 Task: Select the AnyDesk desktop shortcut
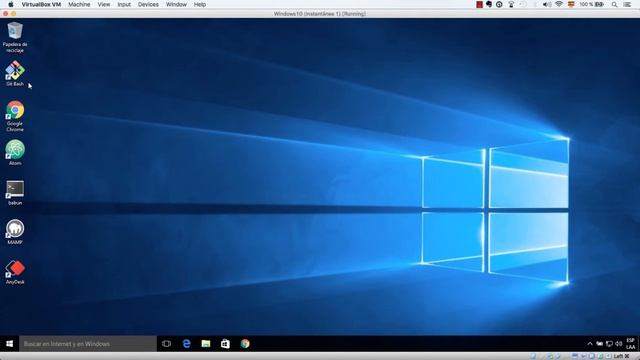pos(15,272)
